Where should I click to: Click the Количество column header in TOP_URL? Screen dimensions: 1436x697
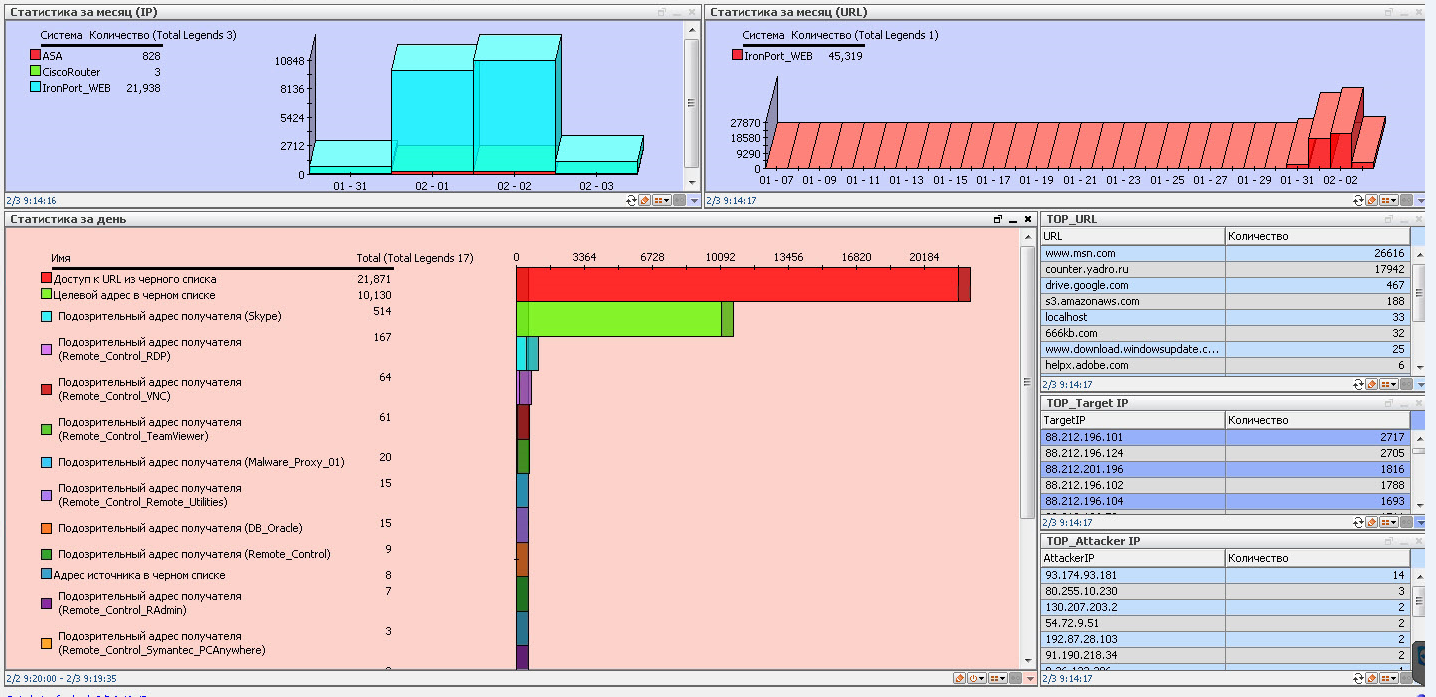click(x=1316, y=236)
